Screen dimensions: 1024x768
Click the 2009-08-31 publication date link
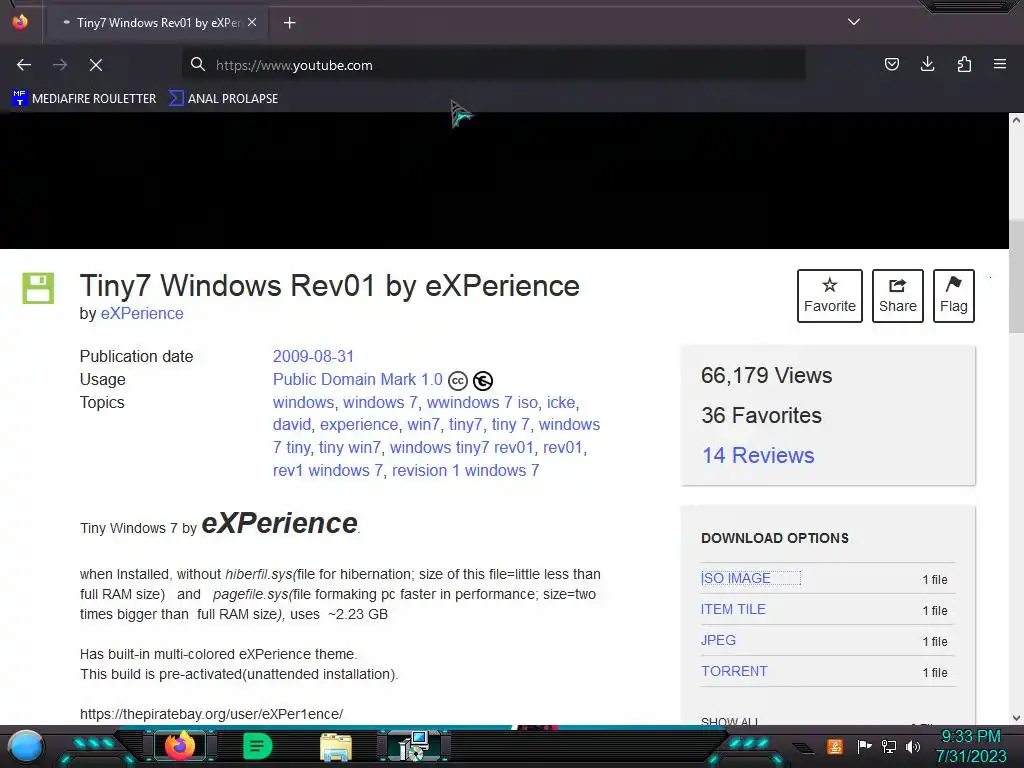click(x=313, y=357)
